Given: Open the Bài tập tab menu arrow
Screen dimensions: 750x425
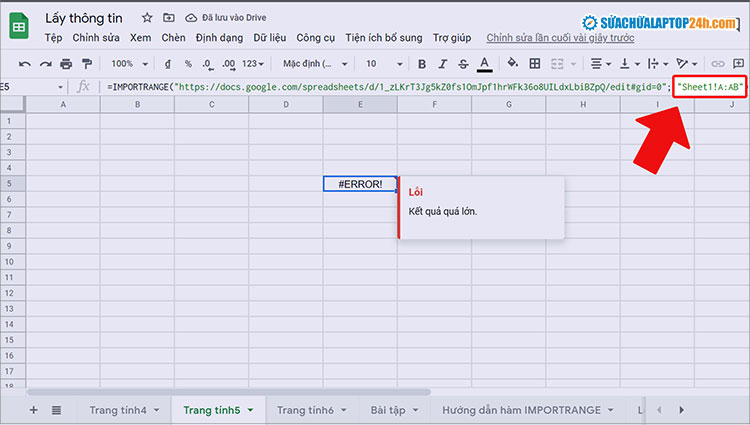Looking at the screenshot, I should click(415, 410).
